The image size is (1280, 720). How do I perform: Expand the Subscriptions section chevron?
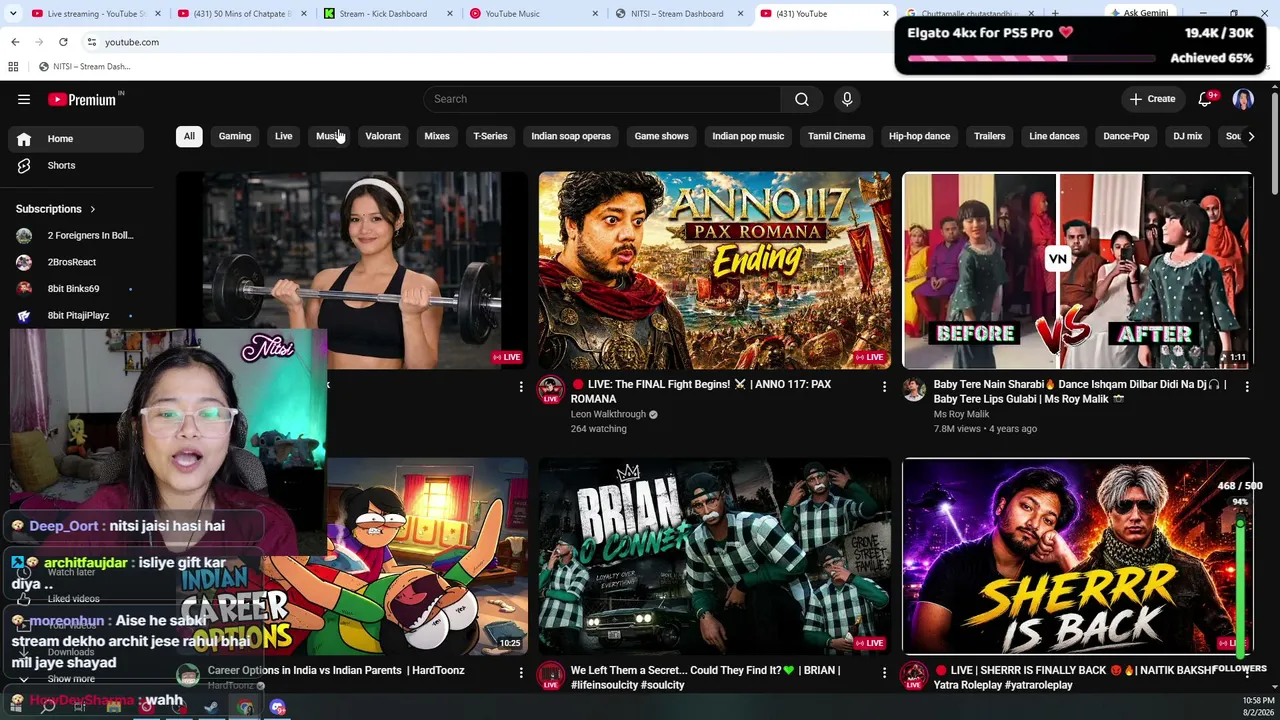click(93, 209)
